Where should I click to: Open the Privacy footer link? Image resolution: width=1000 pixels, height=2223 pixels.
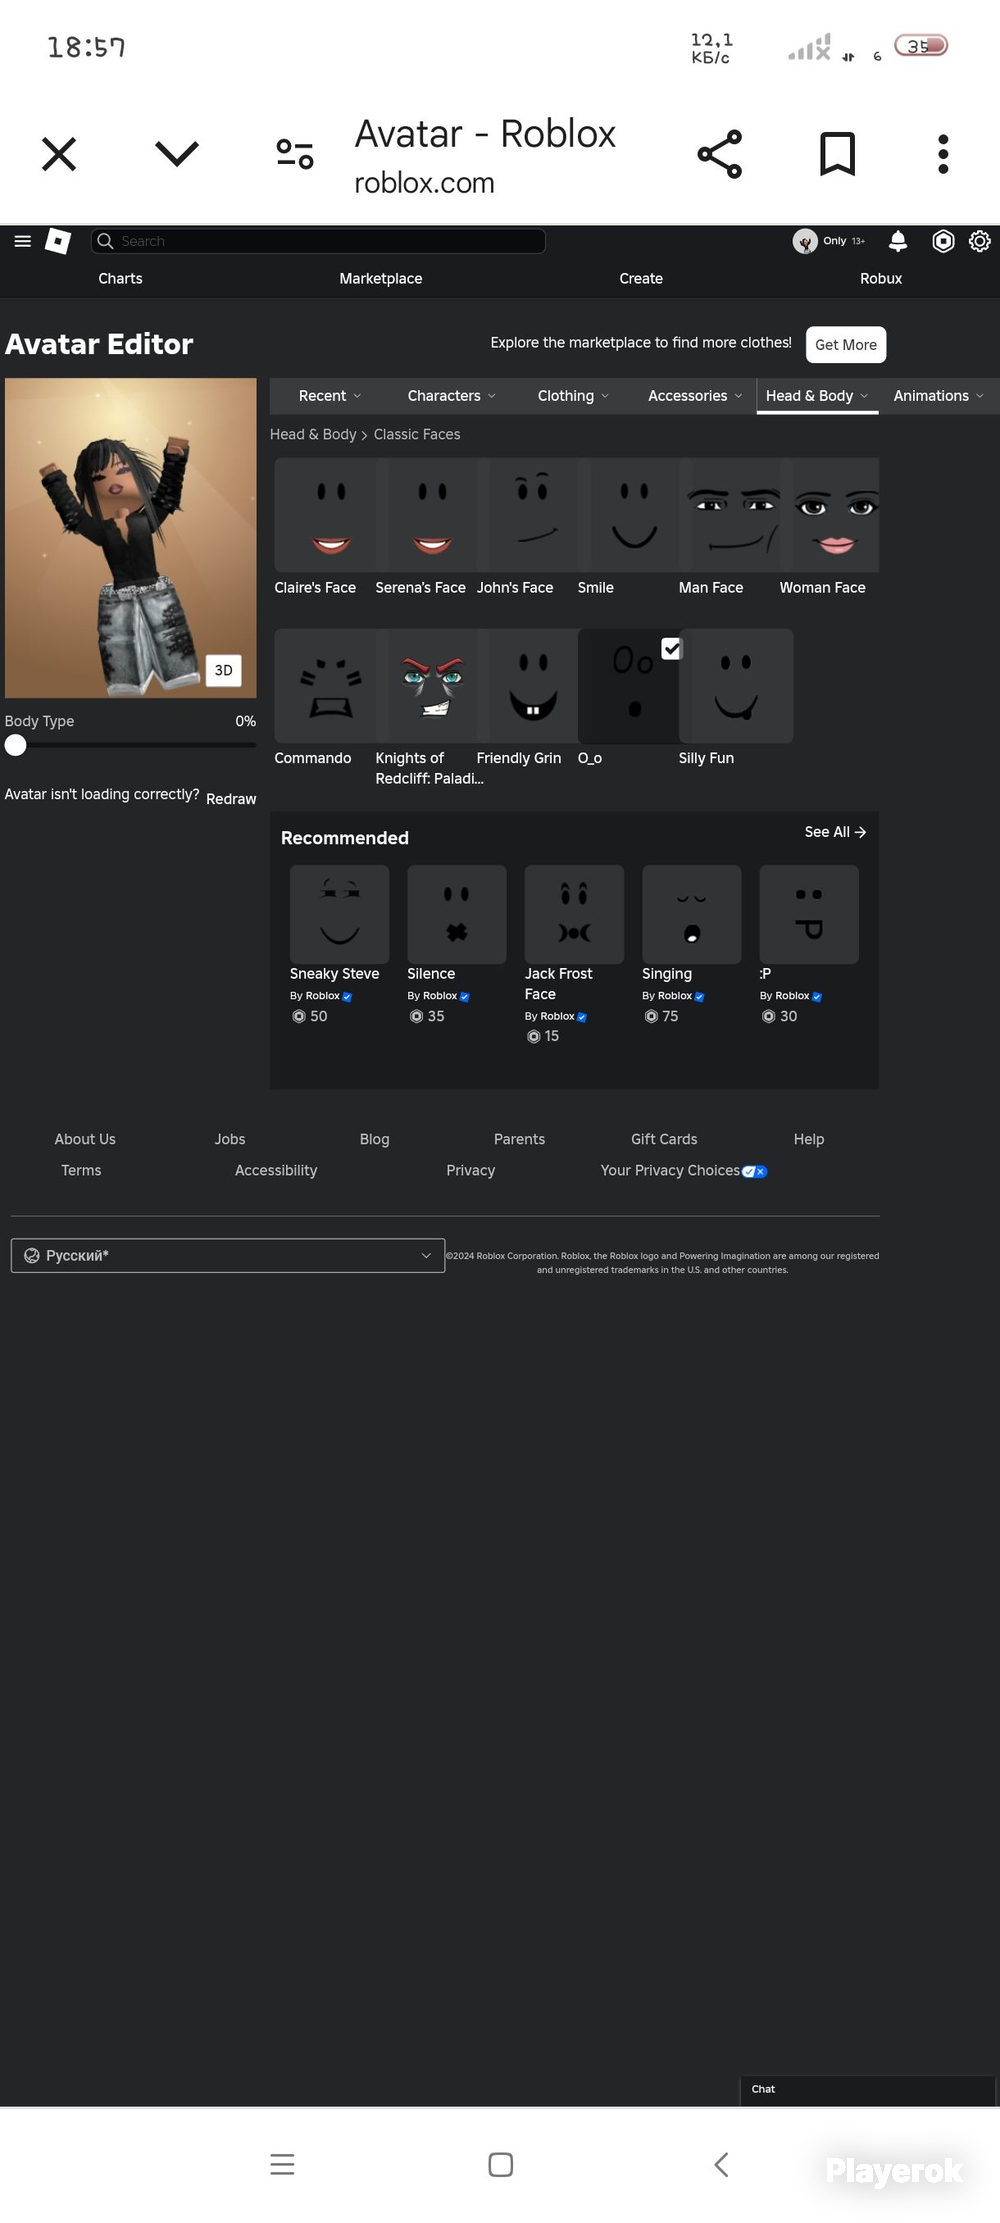point(471,1170)
